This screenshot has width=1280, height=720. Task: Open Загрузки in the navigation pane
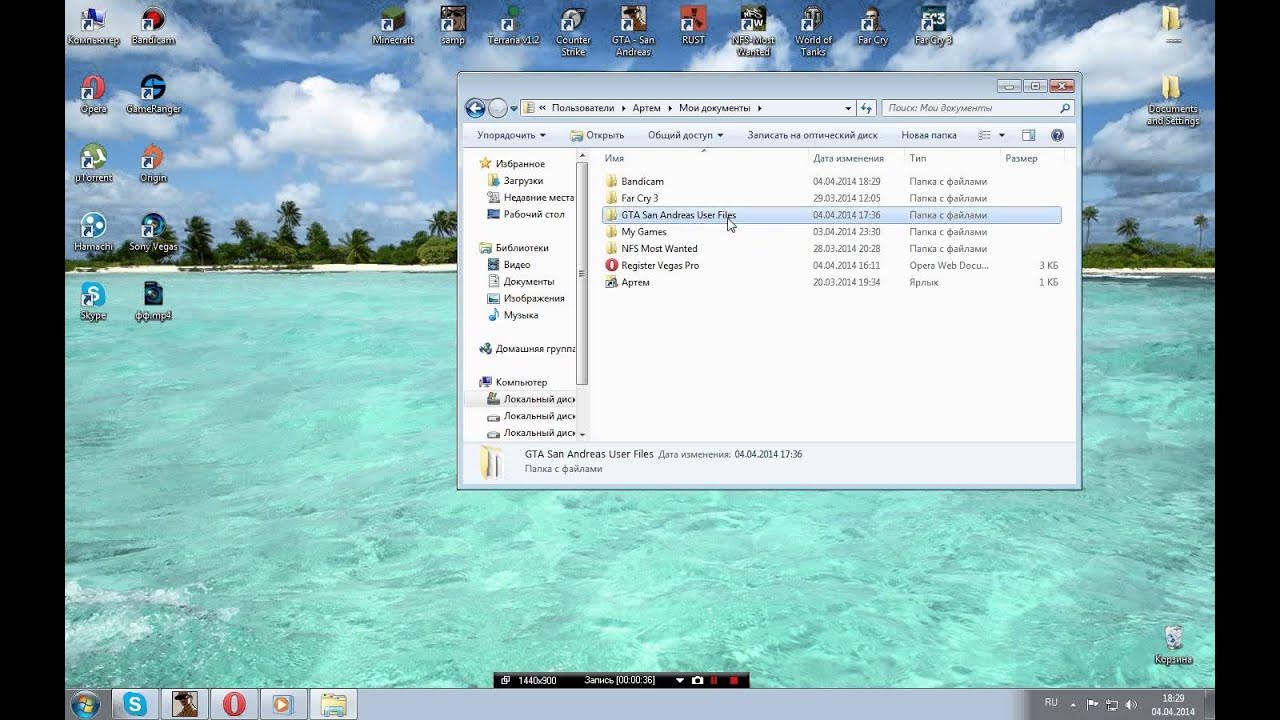point(516,181)
